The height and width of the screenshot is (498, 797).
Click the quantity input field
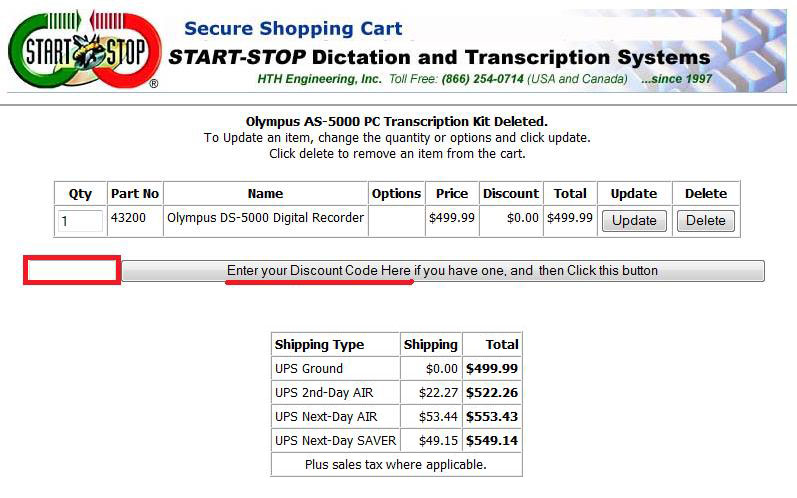80,221
